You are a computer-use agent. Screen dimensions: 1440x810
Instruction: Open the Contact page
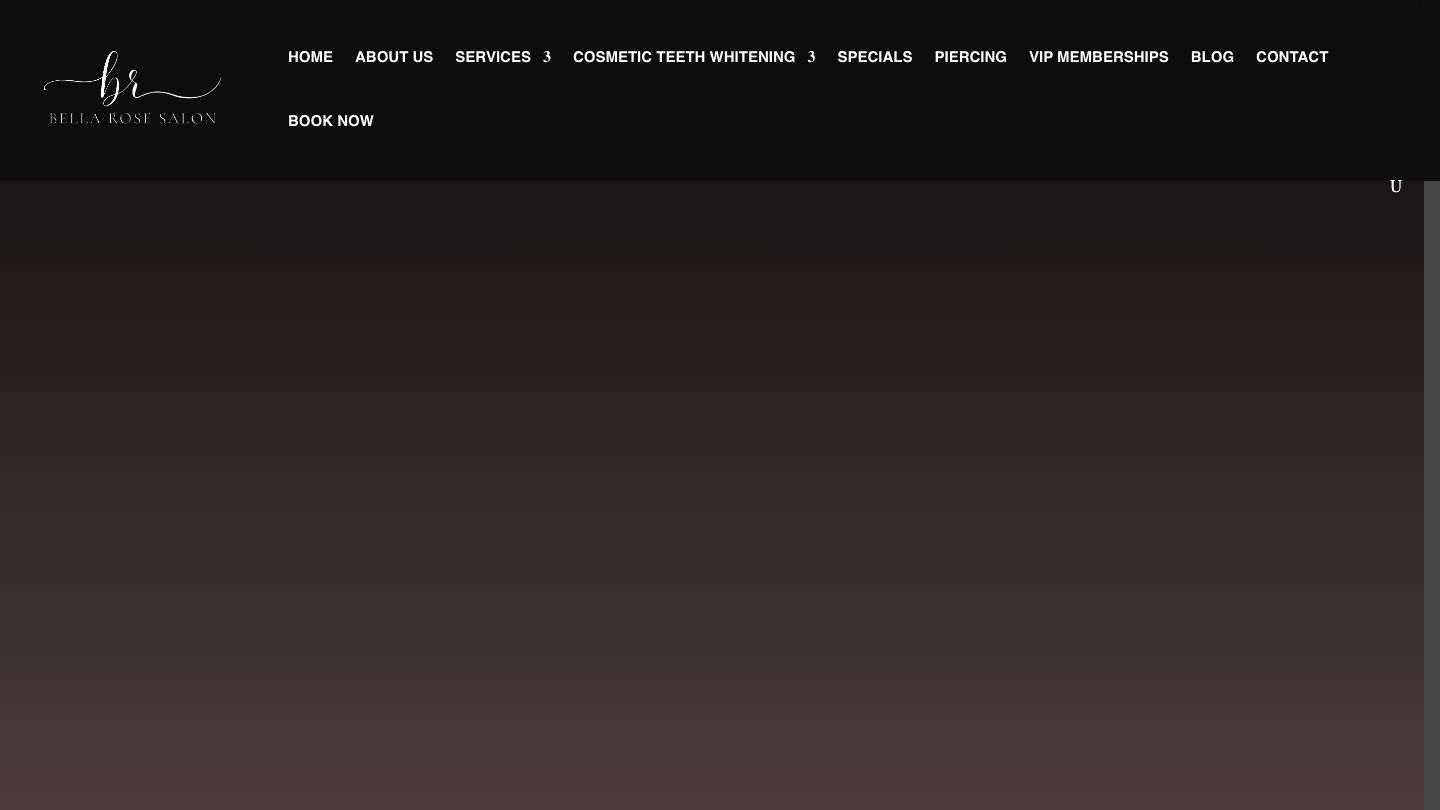tap(1291, 57)
